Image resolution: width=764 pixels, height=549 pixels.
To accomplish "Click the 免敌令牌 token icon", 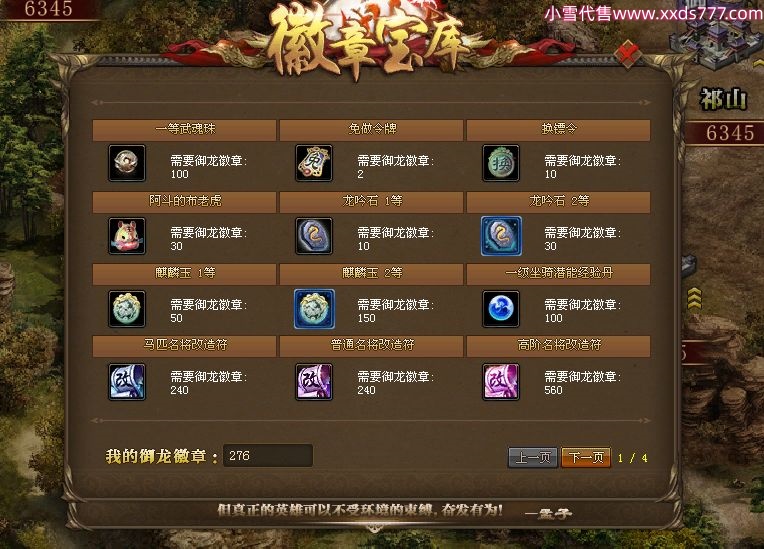I will click(314, 163).
